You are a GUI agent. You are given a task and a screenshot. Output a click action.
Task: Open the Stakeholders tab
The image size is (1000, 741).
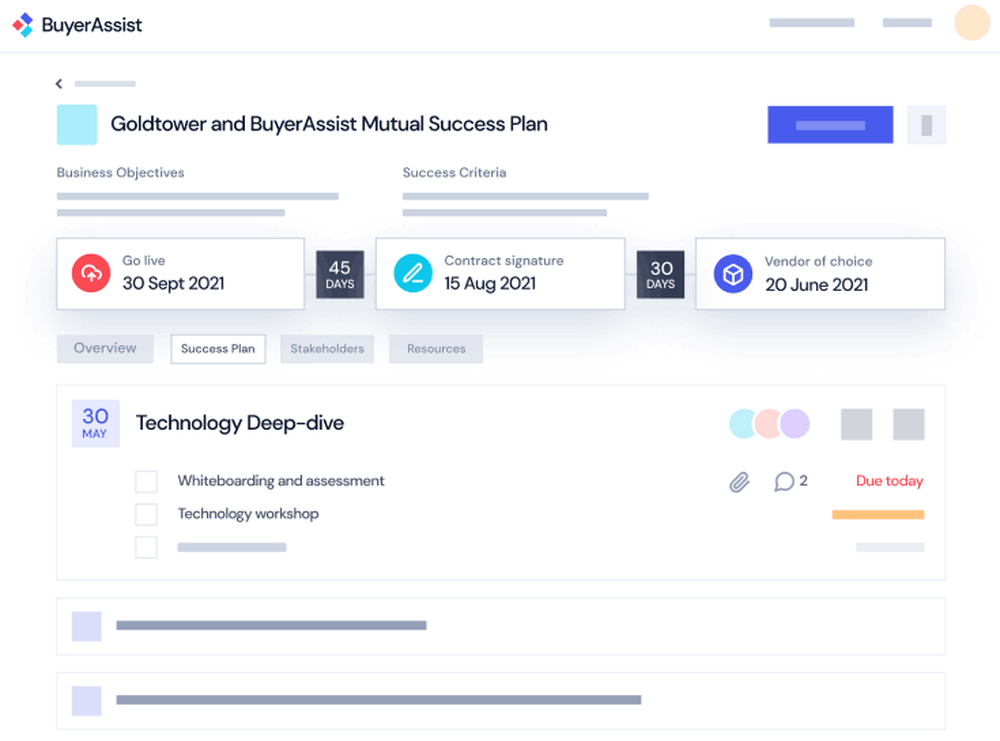point(327,349)
